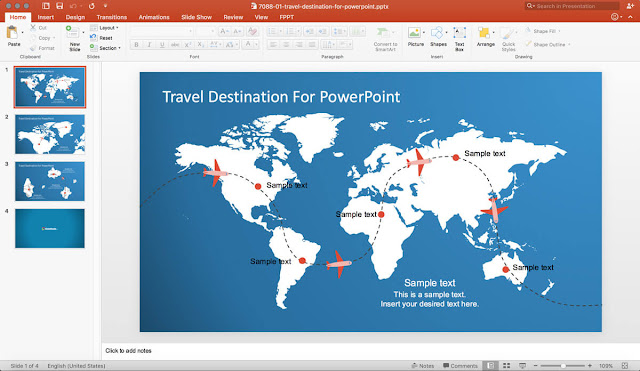640x371 pixels.
Task: Open the Shape Fill dropdown
Action: coord(543,31)
